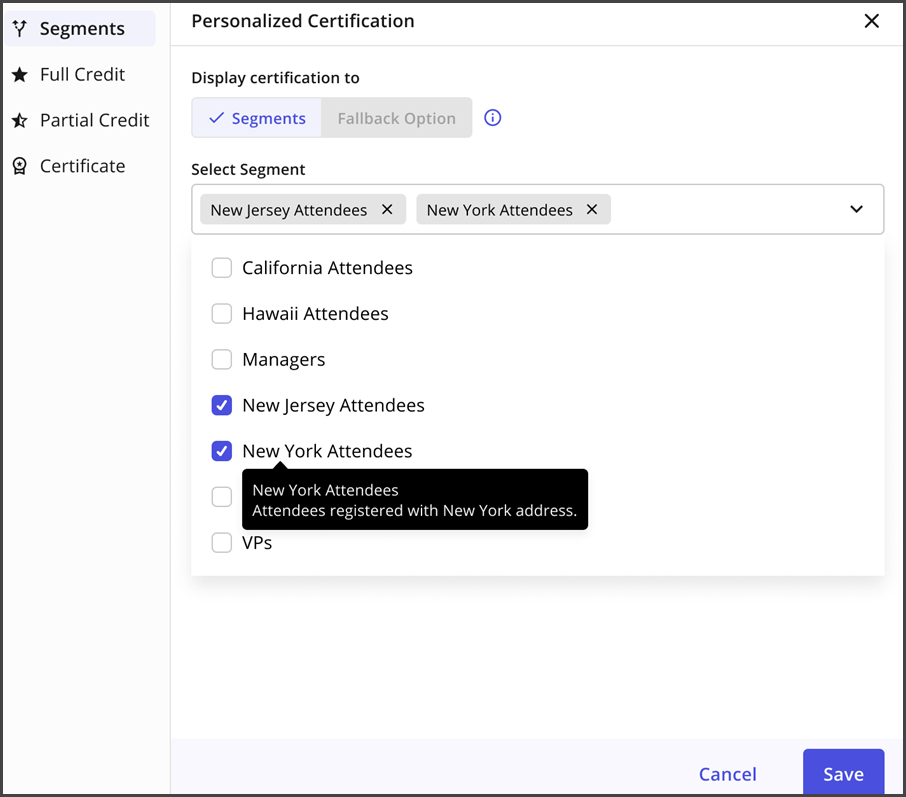The image size is (906, 797).
Task: Check the California Attendees checkbox
Action: pos(221,268)
